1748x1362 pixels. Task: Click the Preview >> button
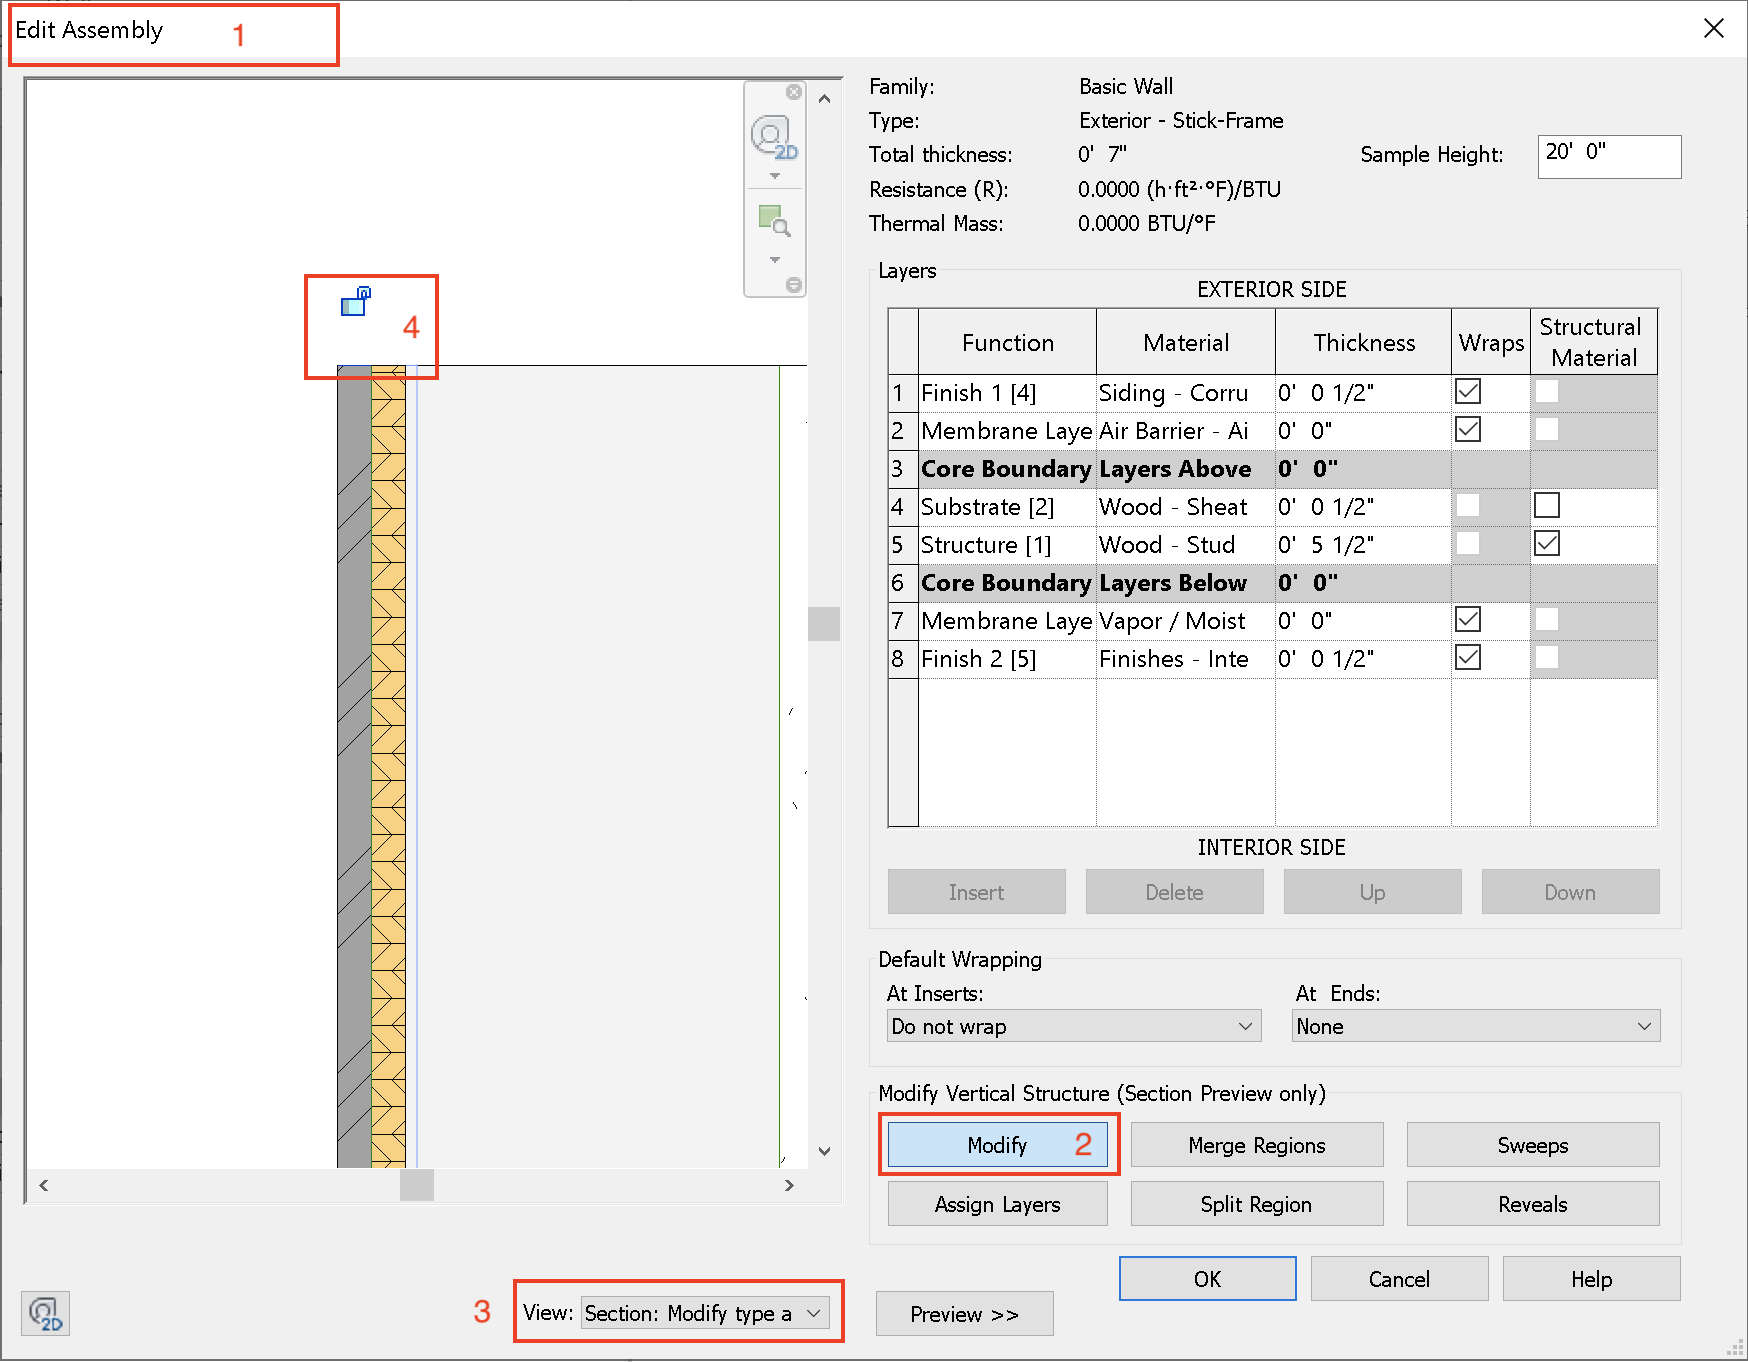click(965, 1314)
